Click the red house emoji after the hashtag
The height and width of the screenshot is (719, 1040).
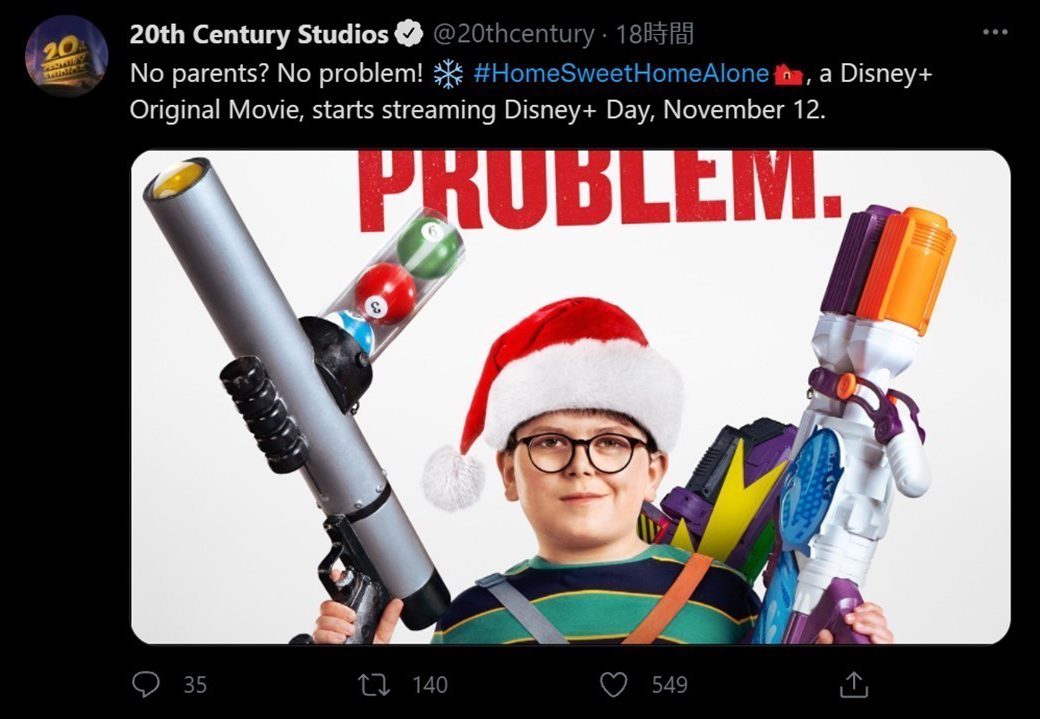[790, 74]
